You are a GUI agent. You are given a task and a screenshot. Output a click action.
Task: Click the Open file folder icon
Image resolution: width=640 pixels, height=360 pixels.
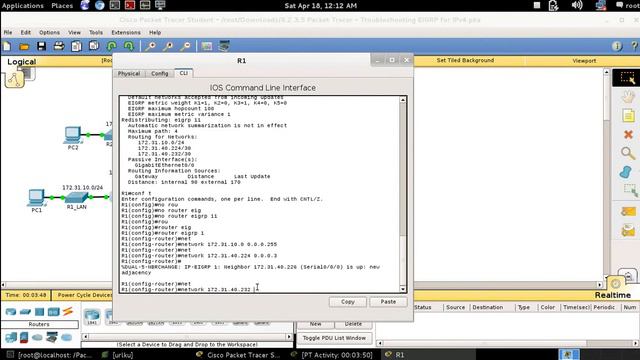[24, 46]
